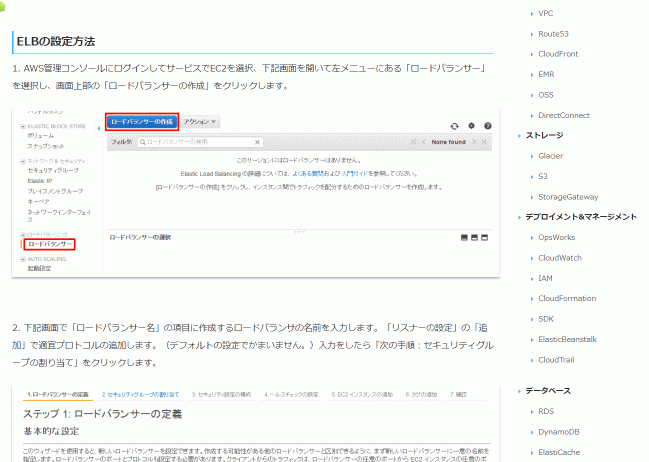Click the help question mark icon
The height and width of the screenshot is (462, 649).
[488, 126]
